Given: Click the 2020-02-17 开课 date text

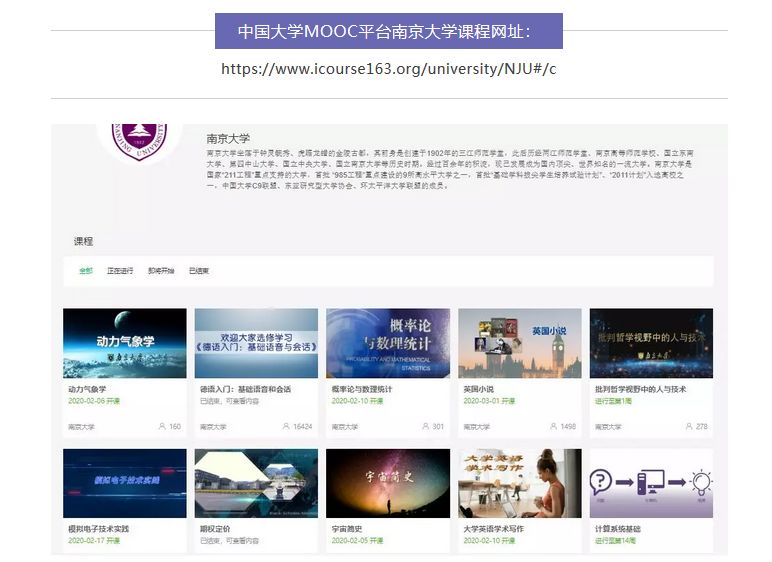Looking at the screenshot, I should pos(94,540).
